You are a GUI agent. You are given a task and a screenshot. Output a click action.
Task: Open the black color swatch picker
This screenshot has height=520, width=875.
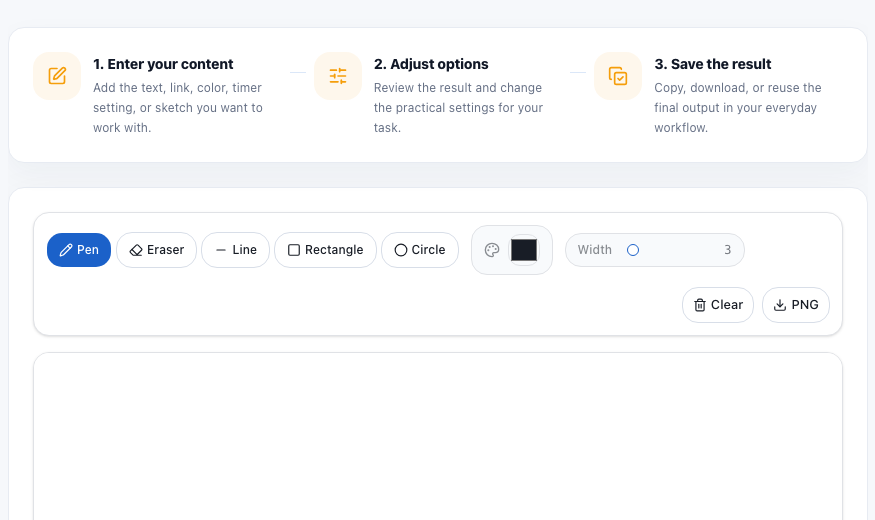pyautogui.click(x=524, y=250)
